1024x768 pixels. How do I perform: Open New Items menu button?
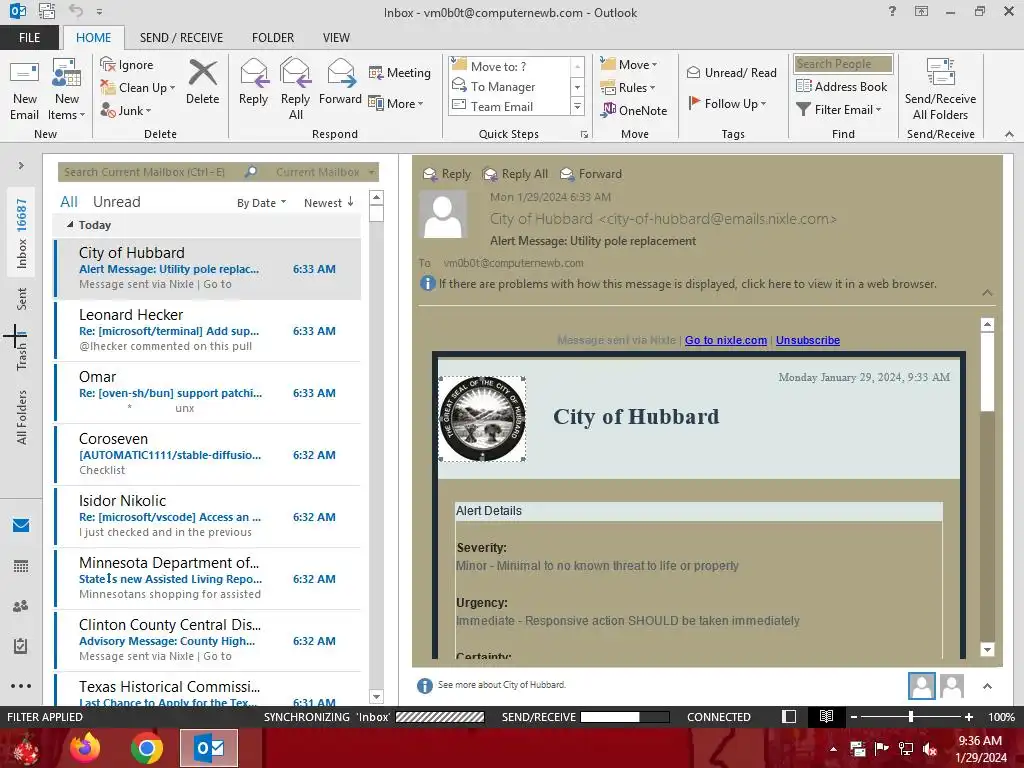click(67, 90)
